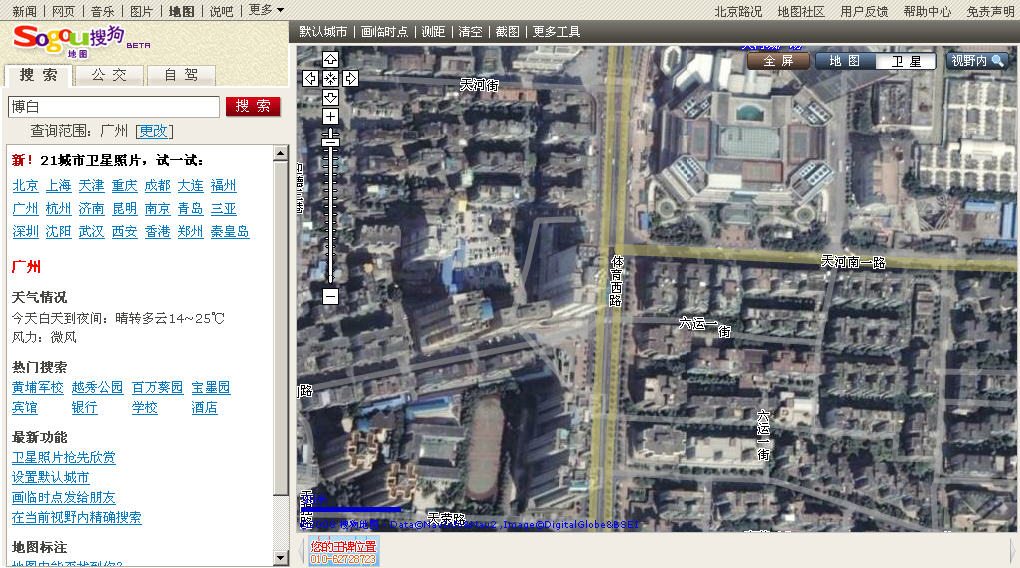
Task: Click the zoom slider track midpoint
Action: point(330,207)
